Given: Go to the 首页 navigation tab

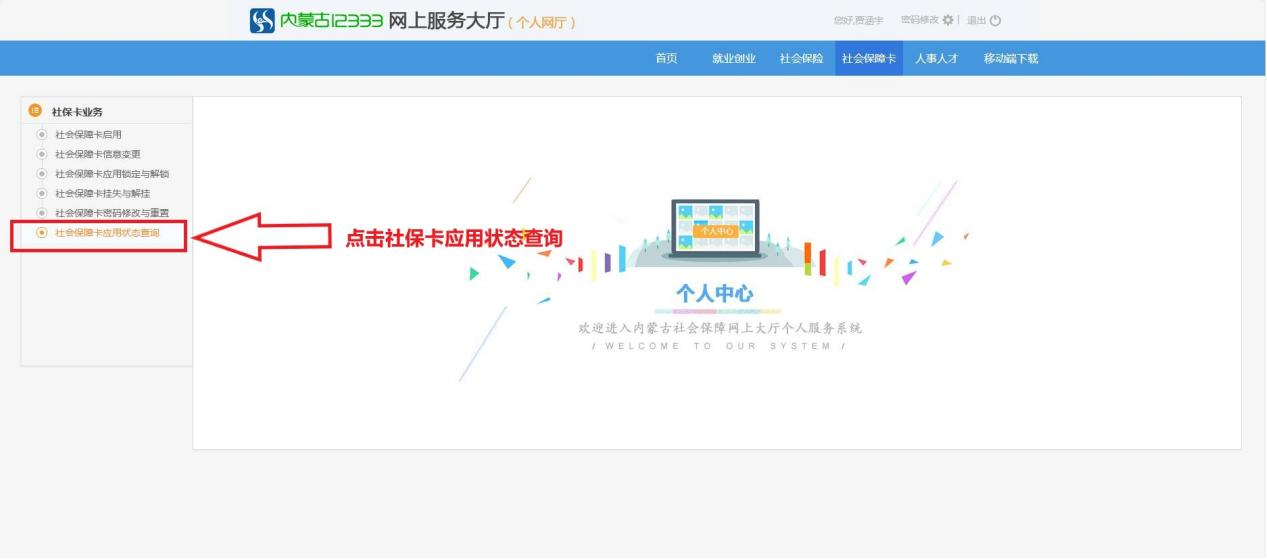Looking at the screenshot, I should point(666,58).
